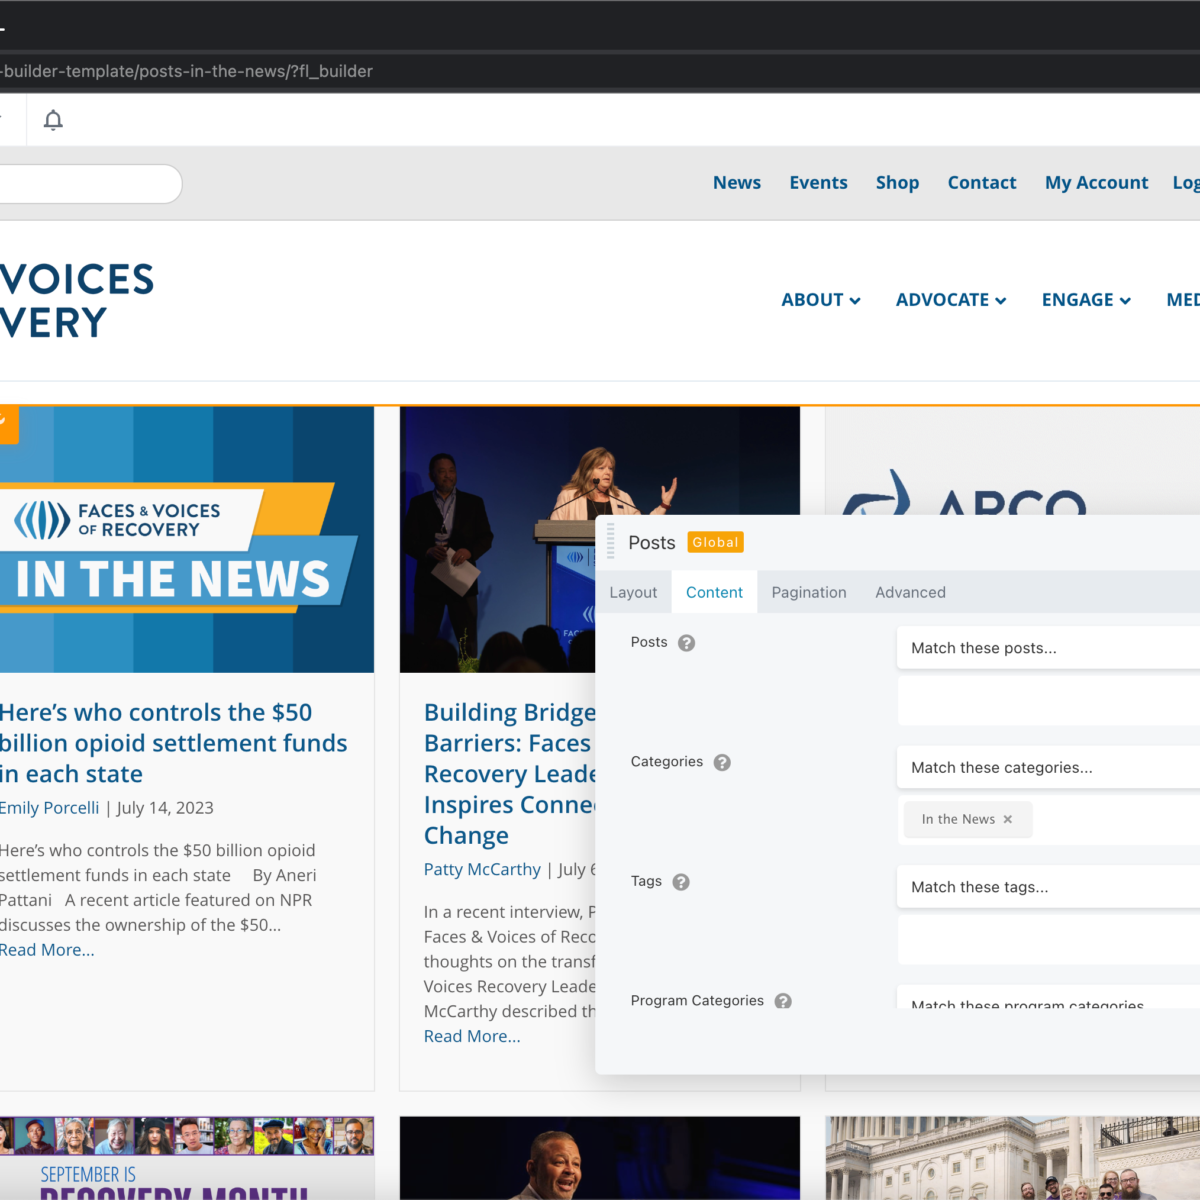
Task: Open the Match these posts dropdown
Action: (1048, 648)
